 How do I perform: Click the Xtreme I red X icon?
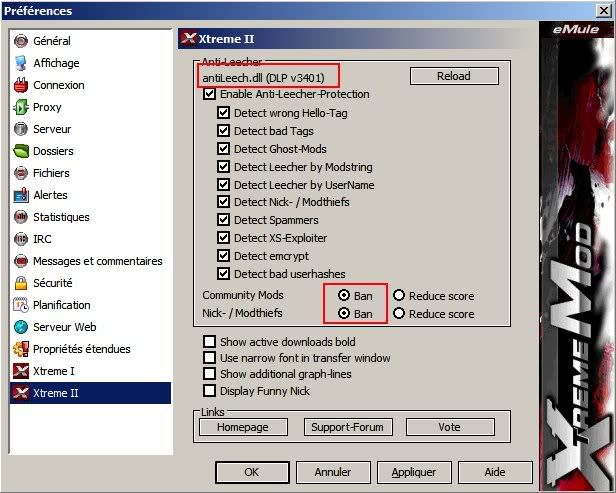[21, 371]
